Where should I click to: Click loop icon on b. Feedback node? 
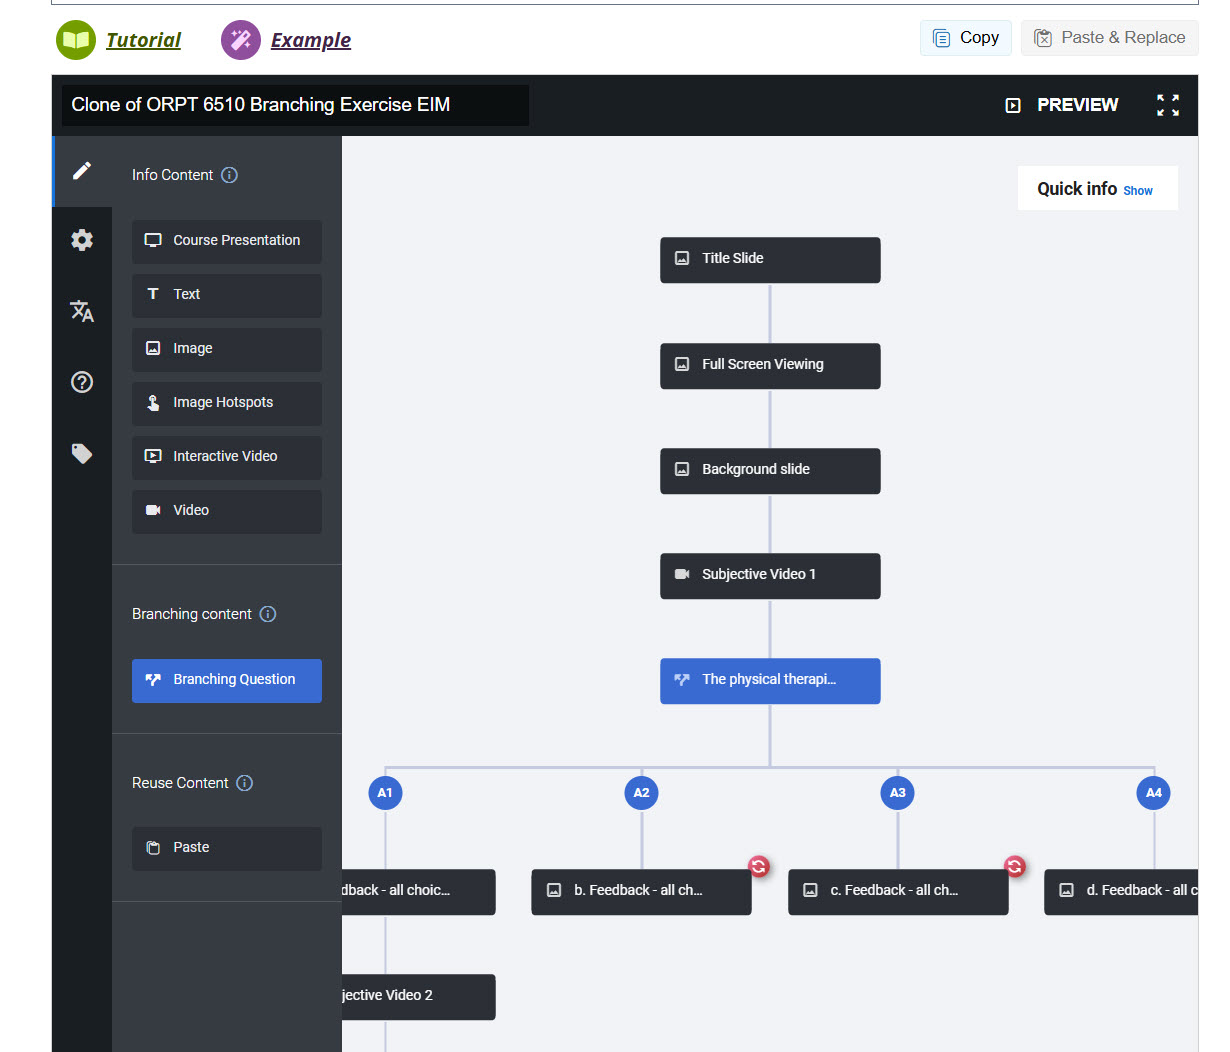759,867
